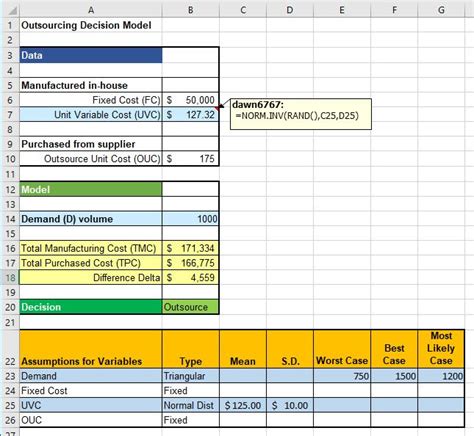Screen dimensions: 474x436
Task: Click the Unit Variable Cost value 127.32
Action: 191,115
